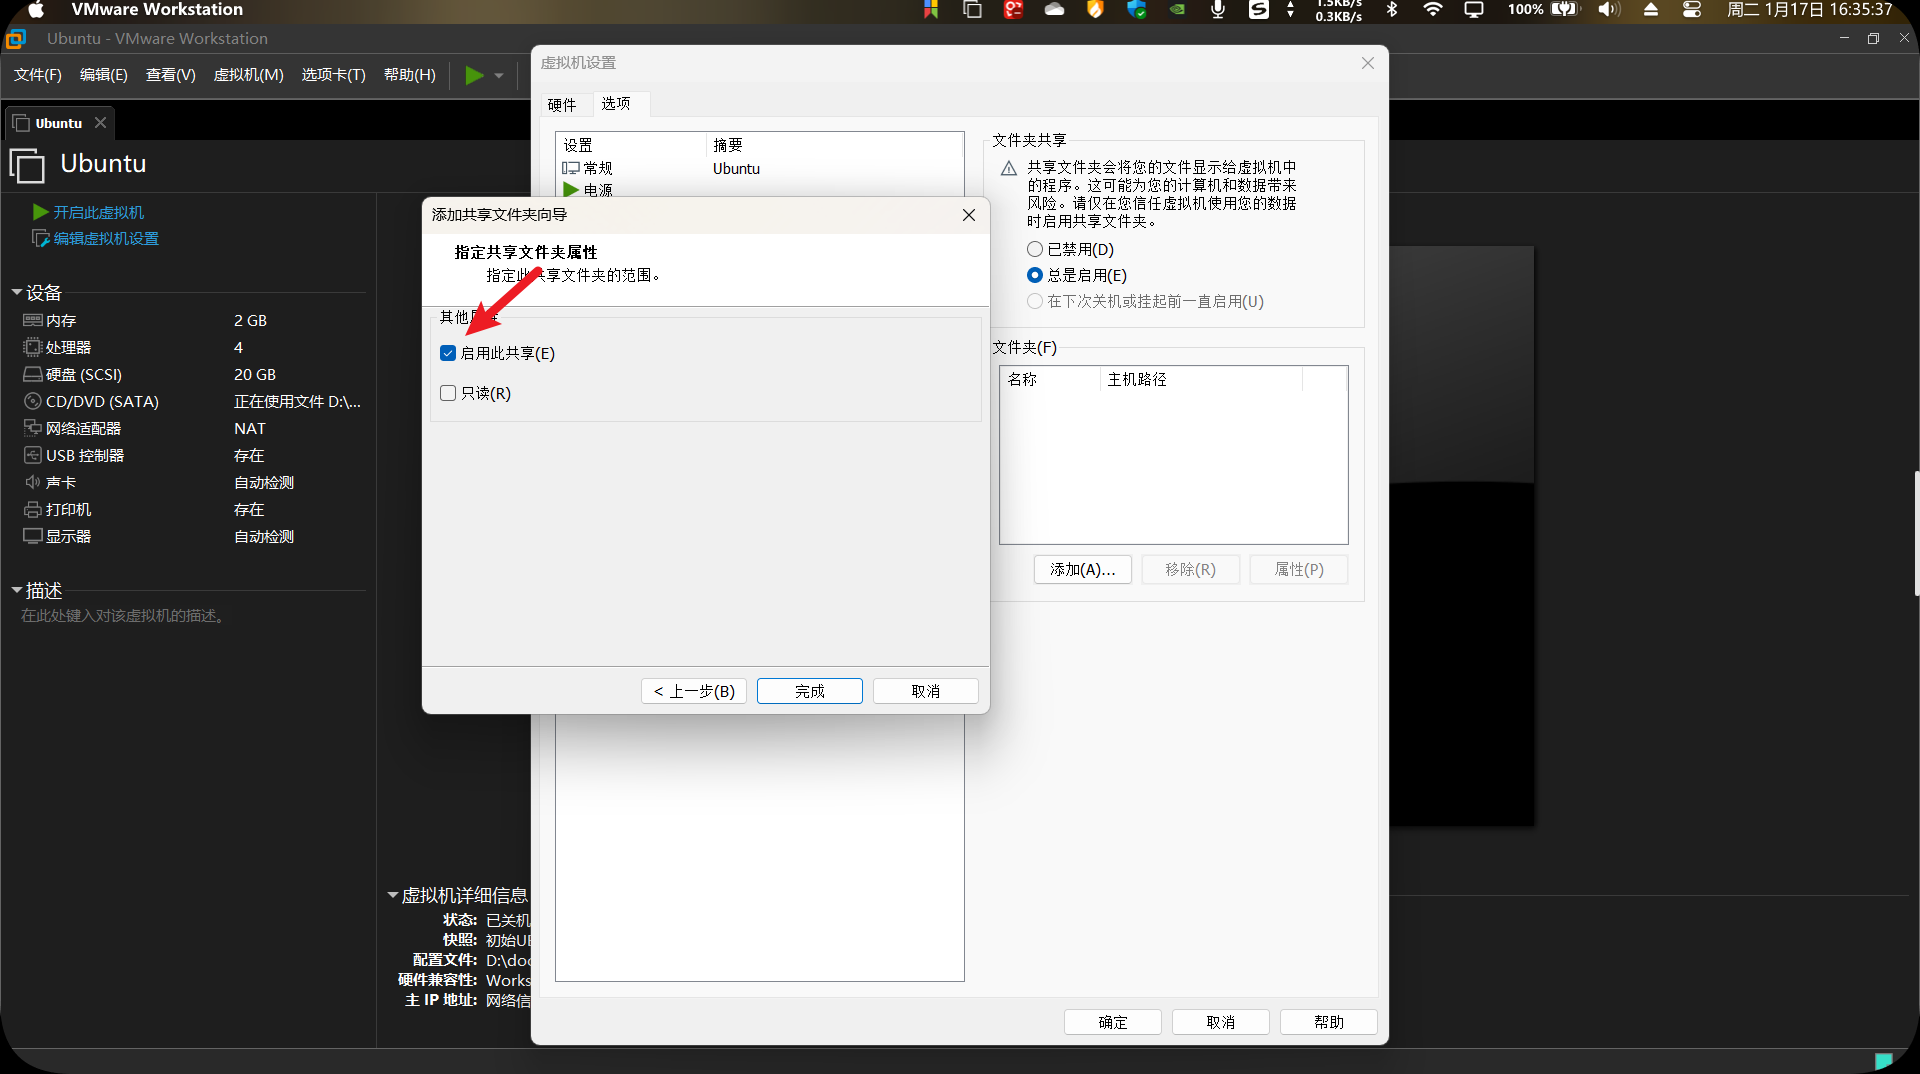Screen dimensions: 1920x1074
Task: Click 取消 in the VM settings dialog
Action: (x=1221, y=1022)
